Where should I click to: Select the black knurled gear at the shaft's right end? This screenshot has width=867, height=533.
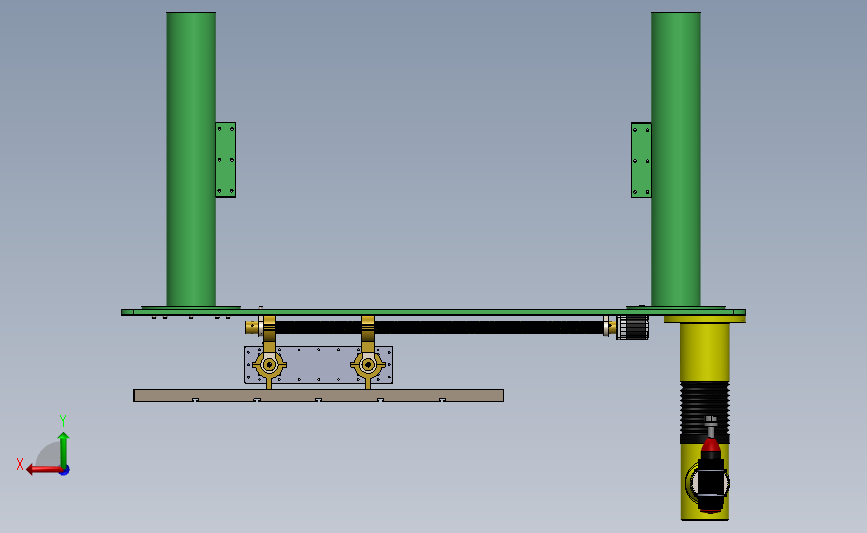(633, 327)
